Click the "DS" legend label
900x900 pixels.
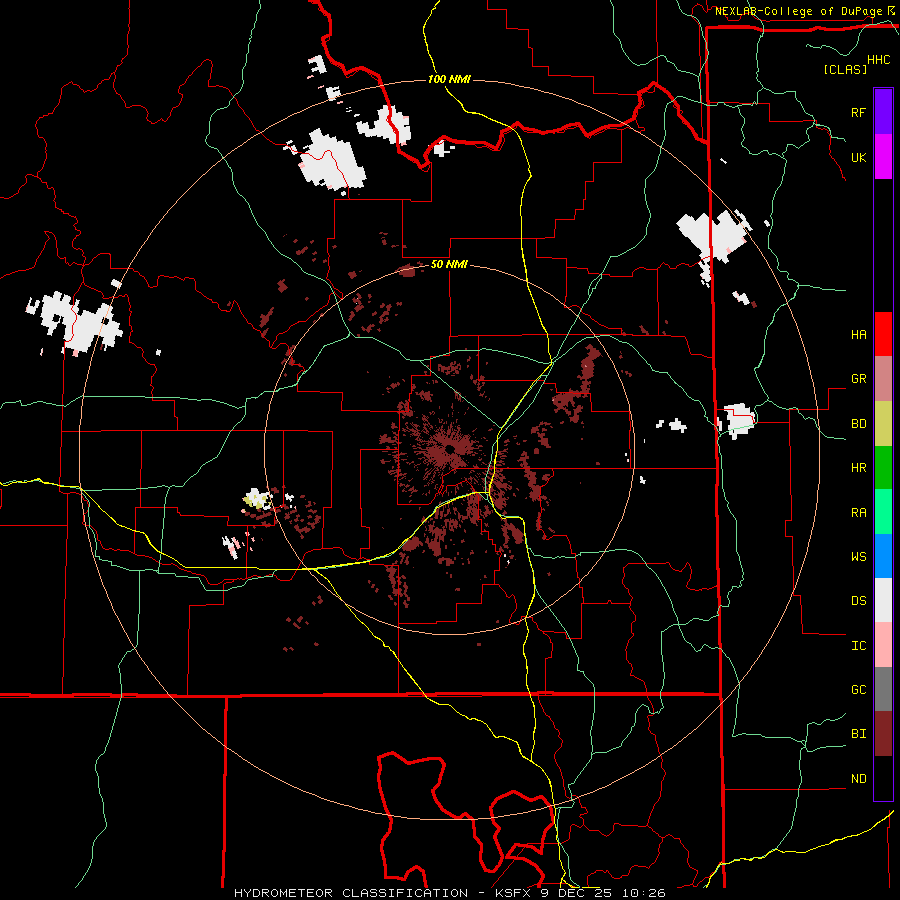point(858,600)
